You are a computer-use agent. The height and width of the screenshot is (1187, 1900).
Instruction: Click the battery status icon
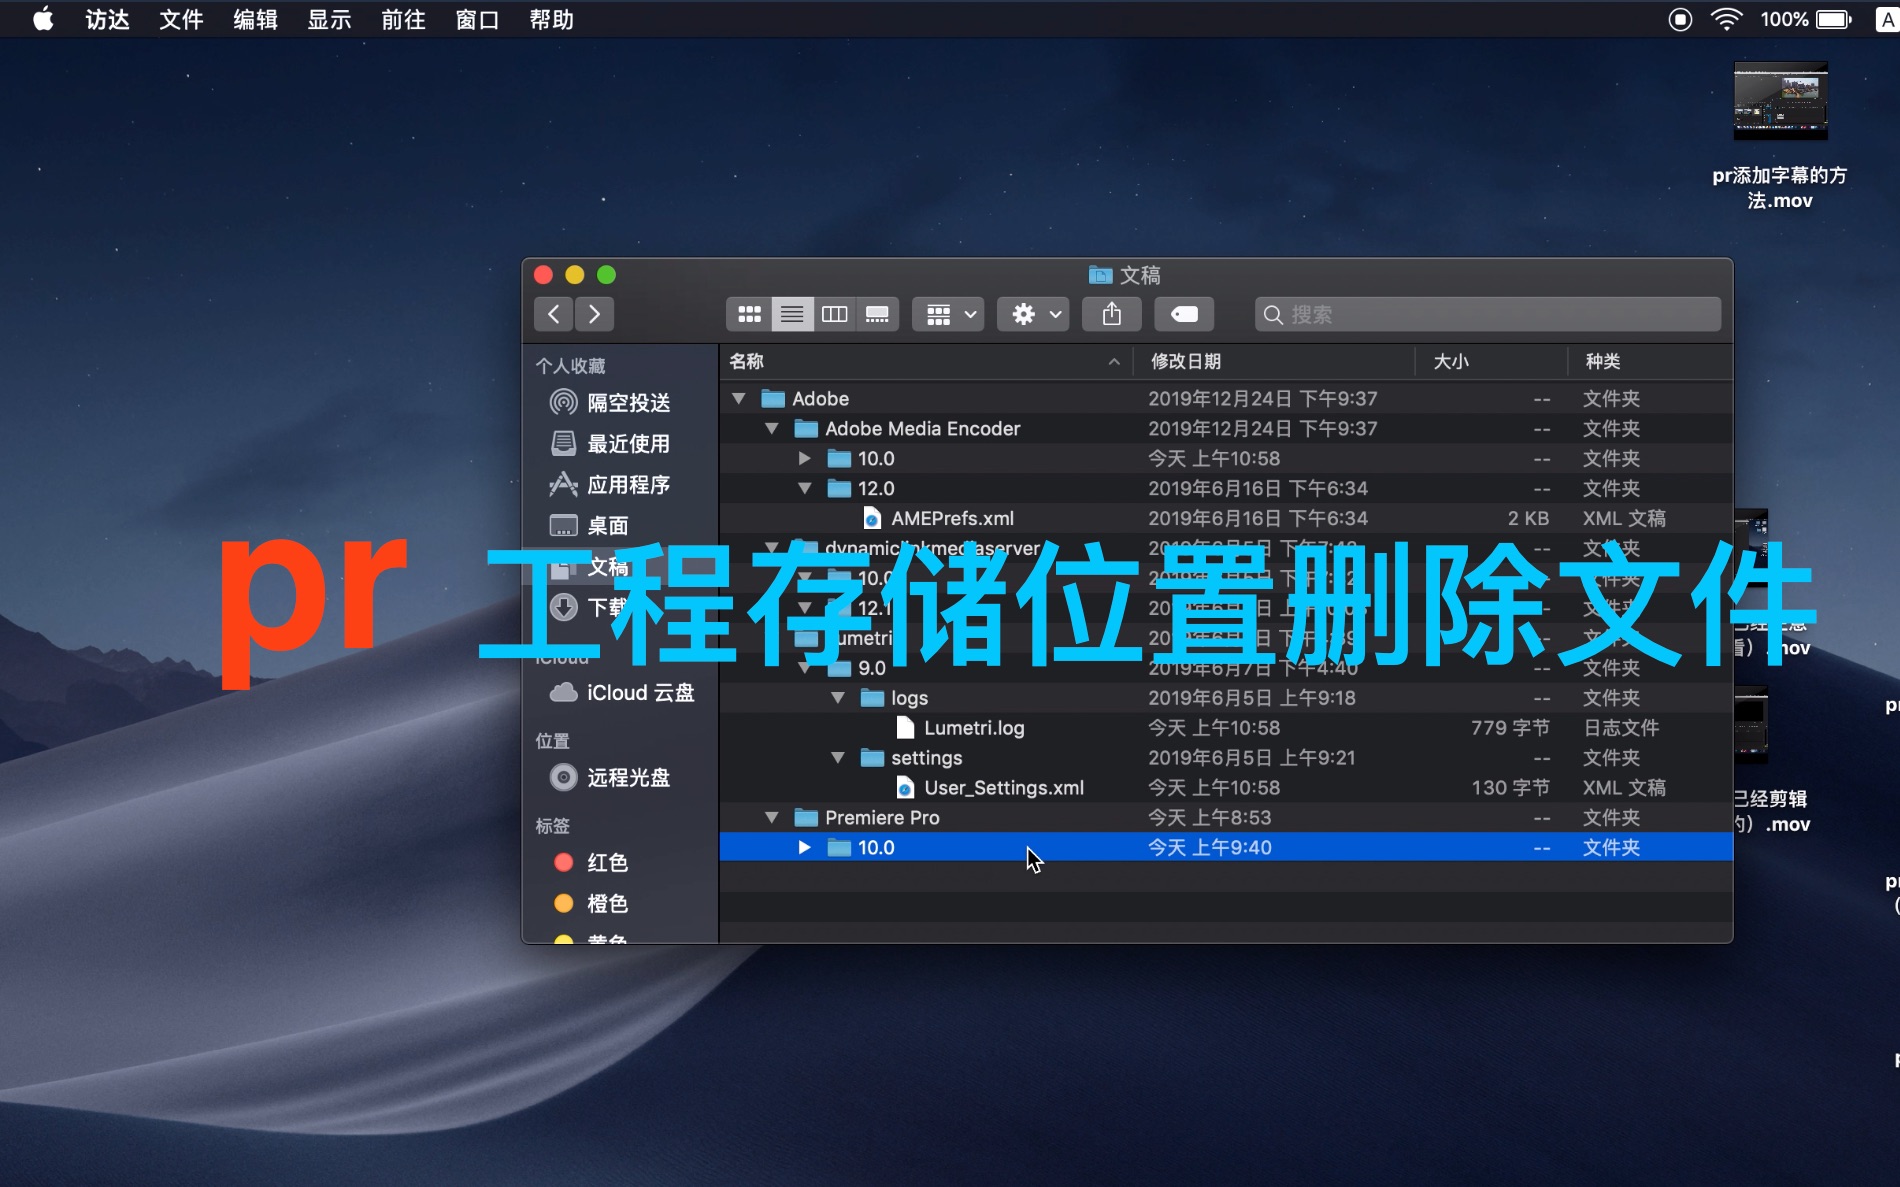[x=1834, y=19]
